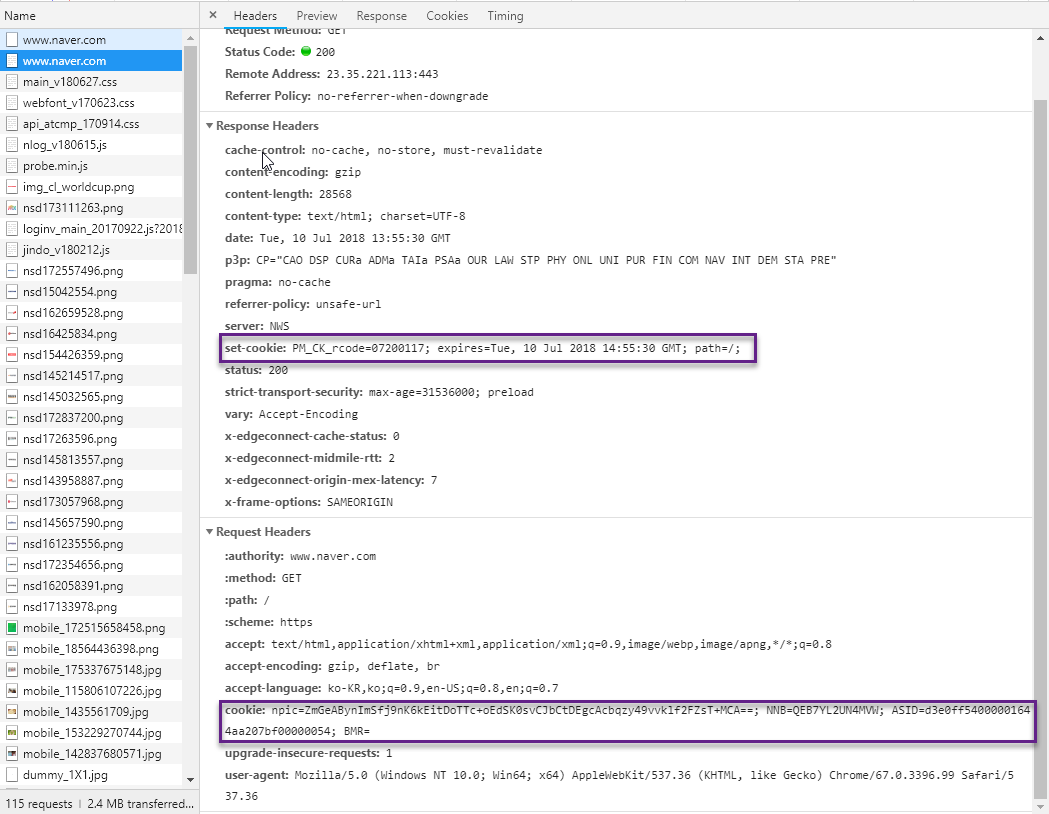The image size is (1049, 814).
Task: Collapse the Response Headers section
Action: tap(210, 126)
